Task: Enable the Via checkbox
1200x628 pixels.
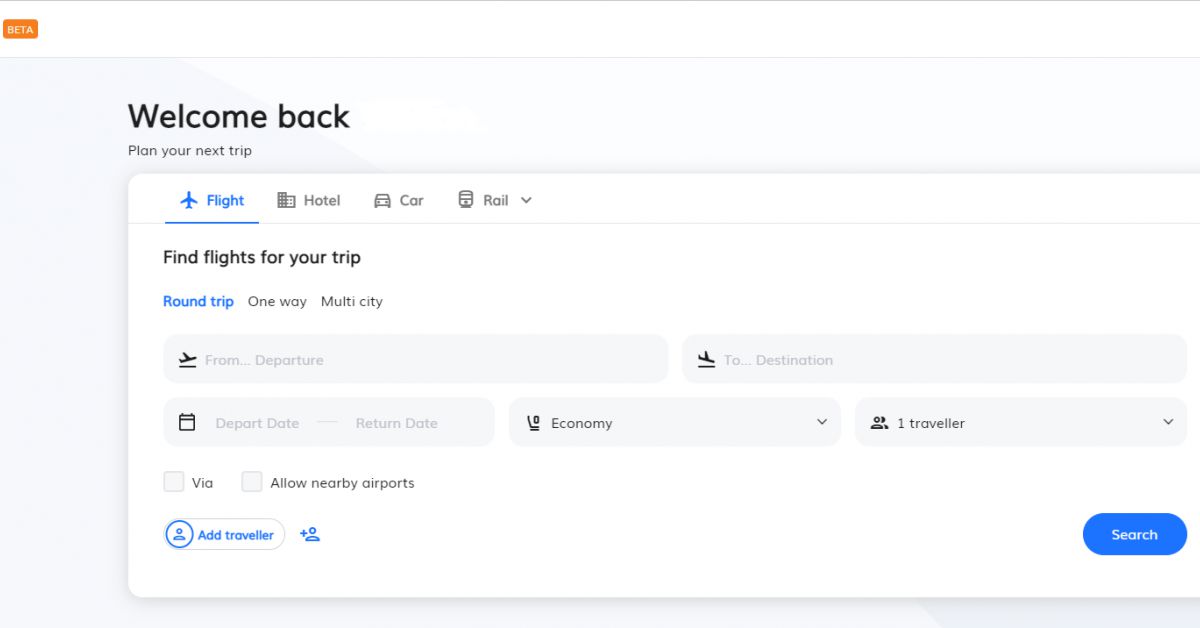Action: [174, 482]
